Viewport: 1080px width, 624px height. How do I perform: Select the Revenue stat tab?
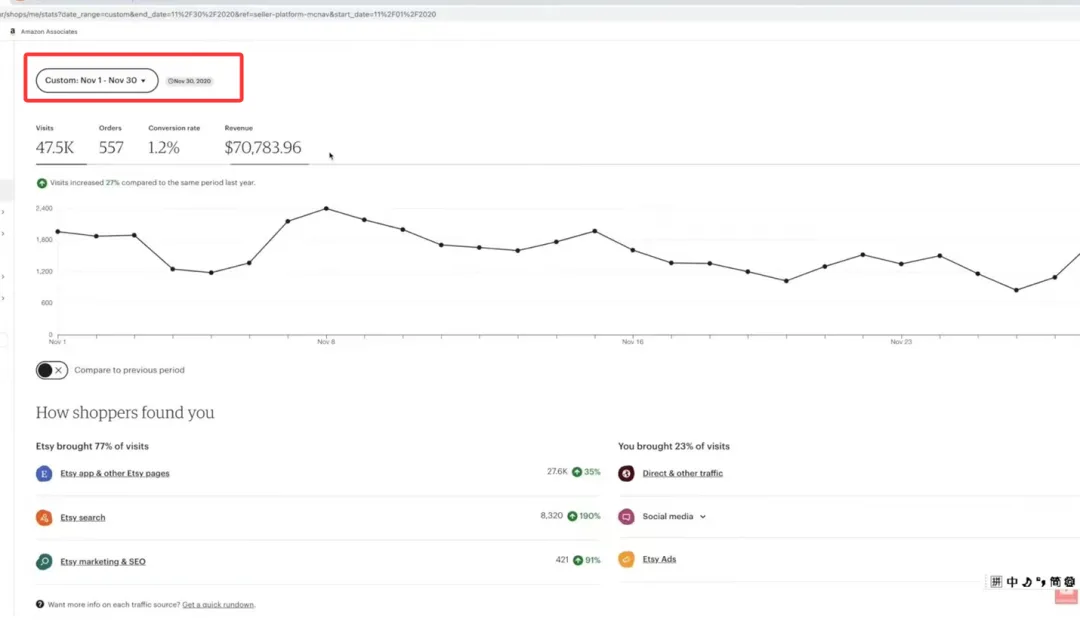(264, 142)
